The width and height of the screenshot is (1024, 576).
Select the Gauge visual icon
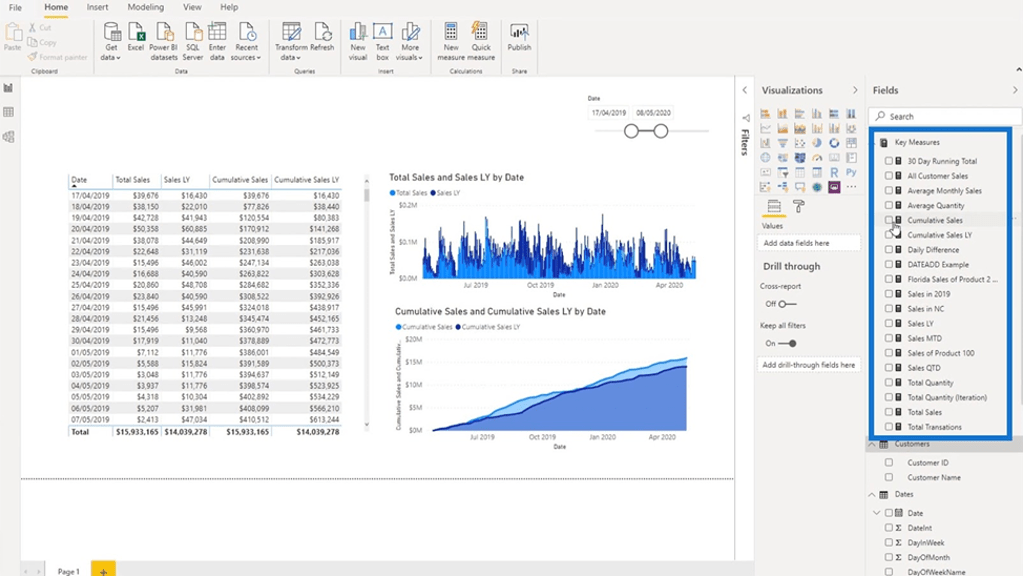(817, 157)
